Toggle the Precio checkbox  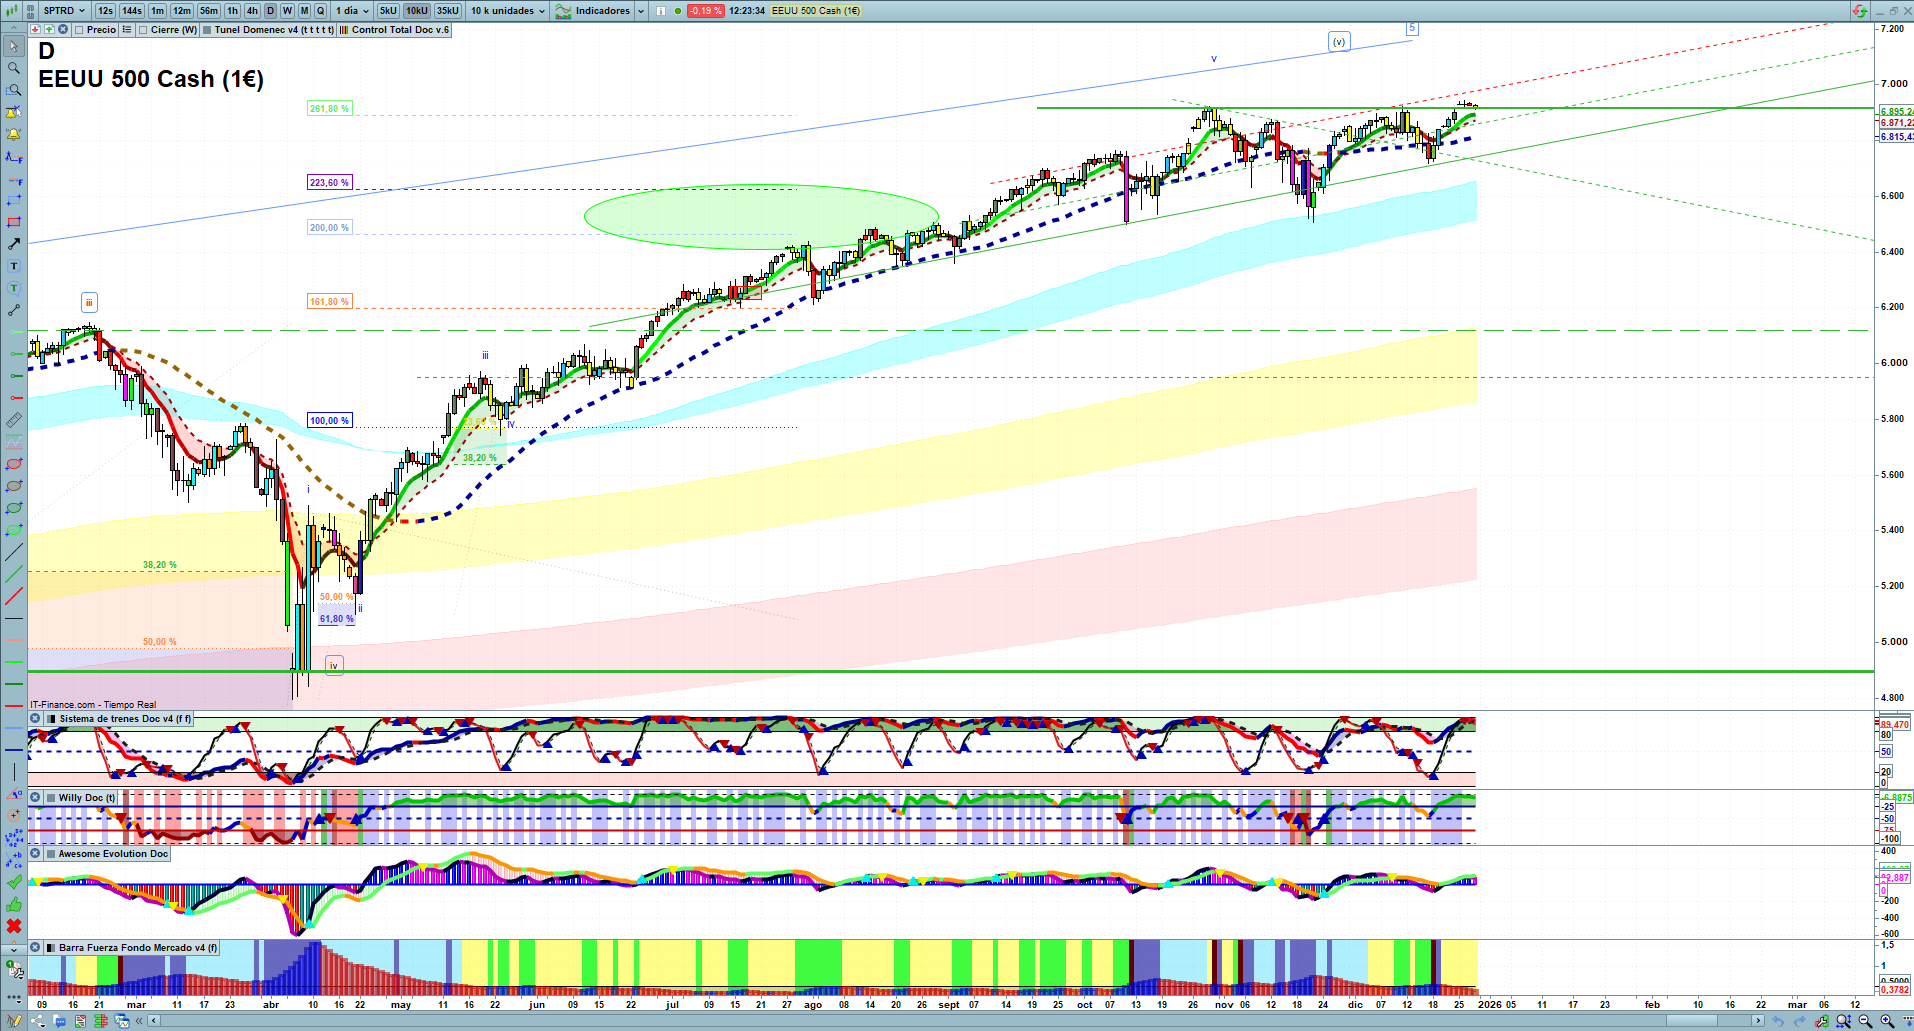pos(79,30)
